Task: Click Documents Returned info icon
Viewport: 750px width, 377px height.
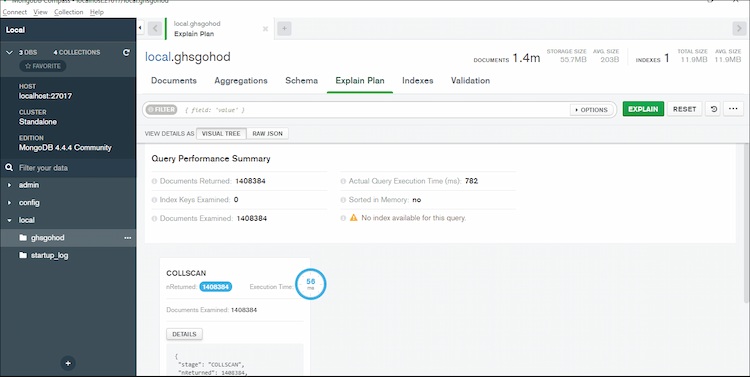Action: [154, 181]
